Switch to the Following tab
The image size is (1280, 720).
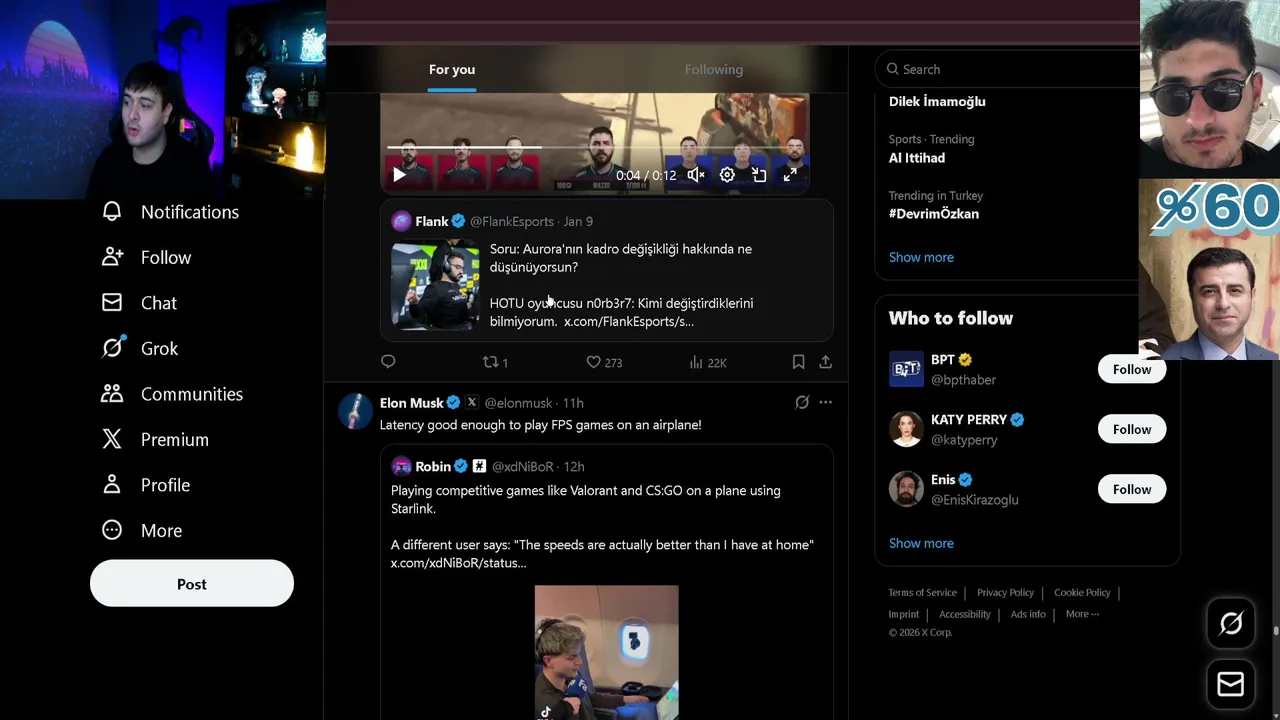pos(714,69)
